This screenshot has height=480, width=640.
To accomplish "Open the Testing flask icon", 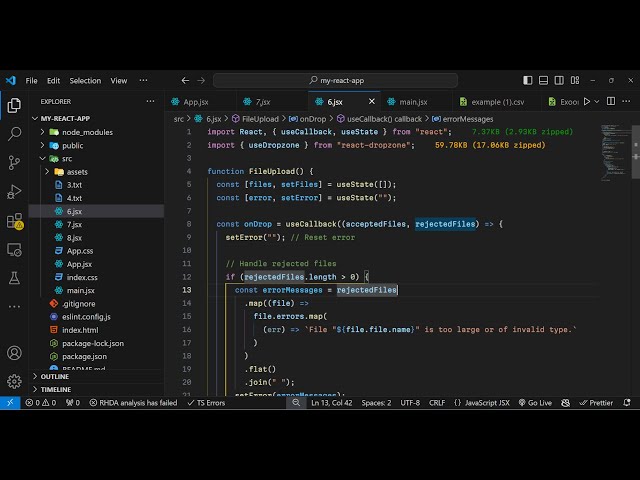I will pyautogui.click(x=14, y=277).
